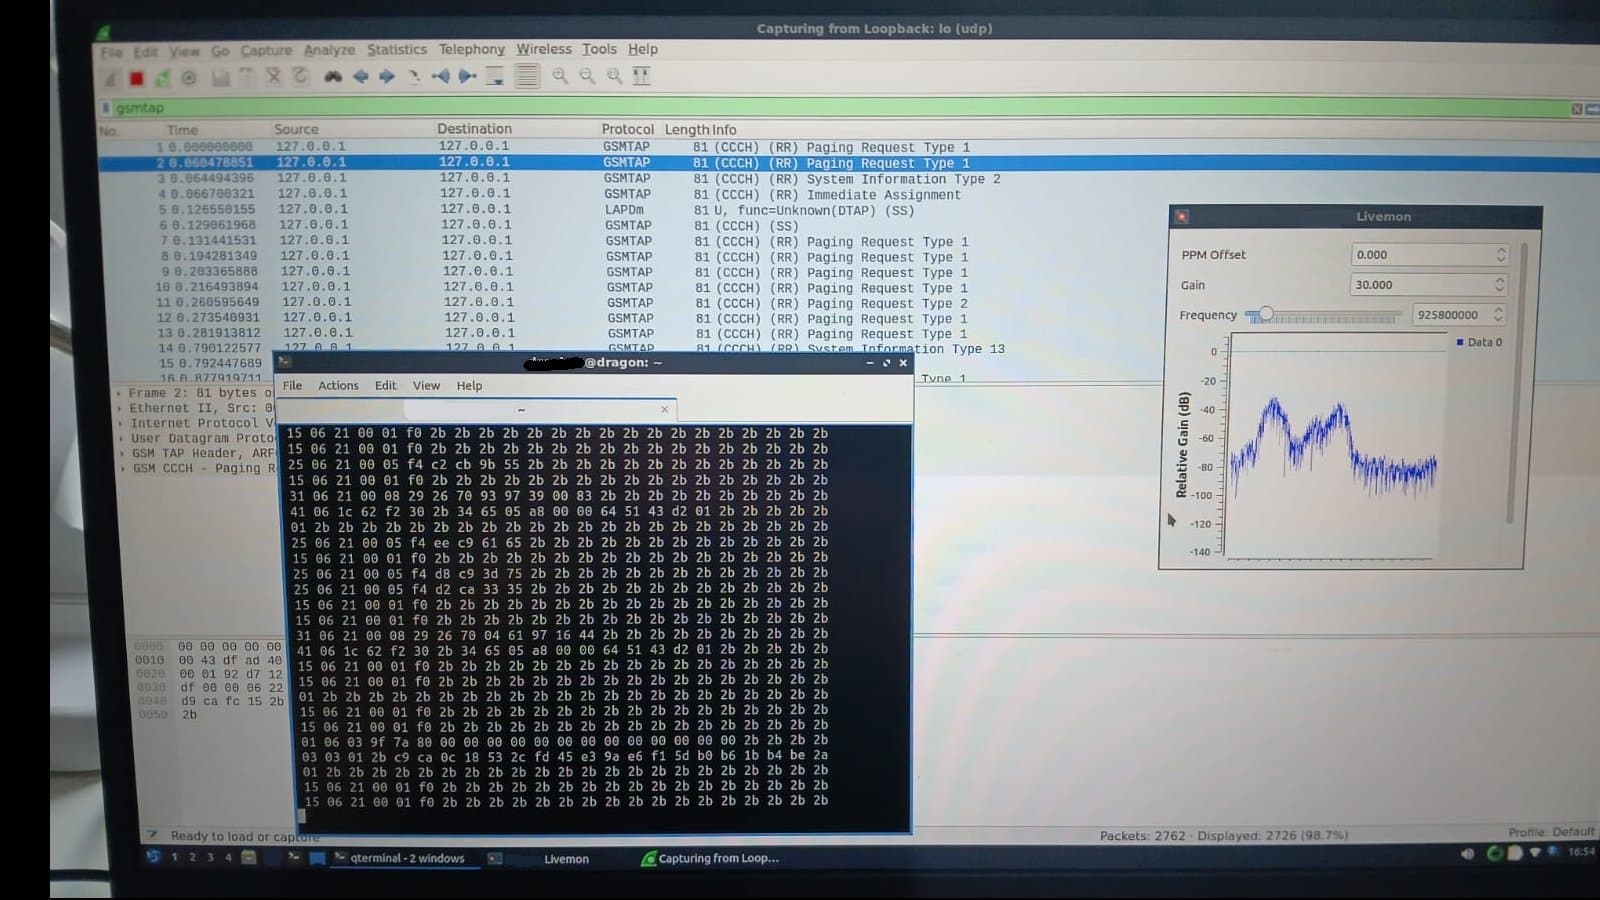This screenshot has height=900, width=1600.
Task: Go to specific packet icon
Action: [x=413, y=76]
